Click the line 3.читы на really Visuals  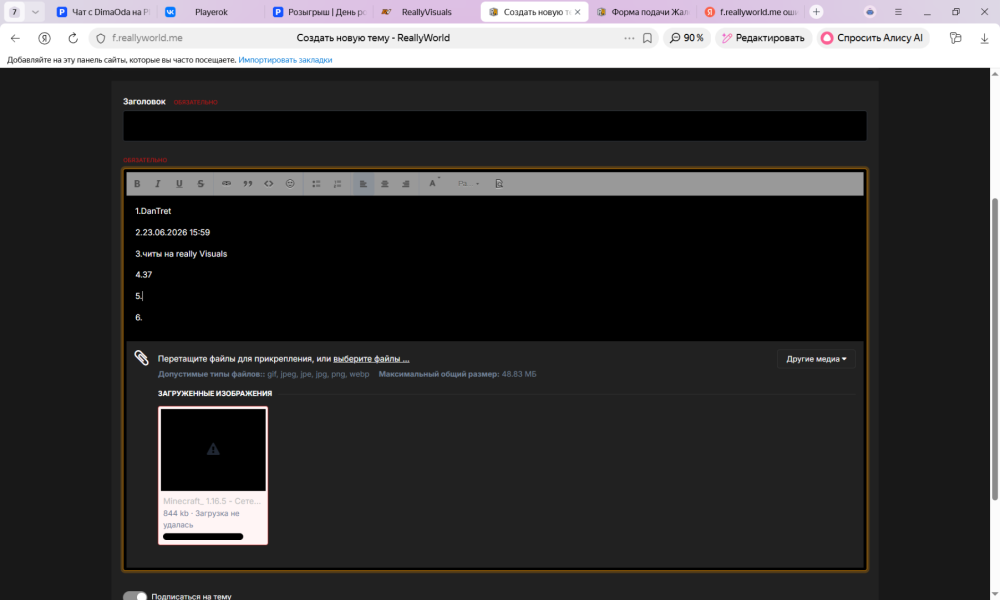pyautogui.click(x=181, y=254)
